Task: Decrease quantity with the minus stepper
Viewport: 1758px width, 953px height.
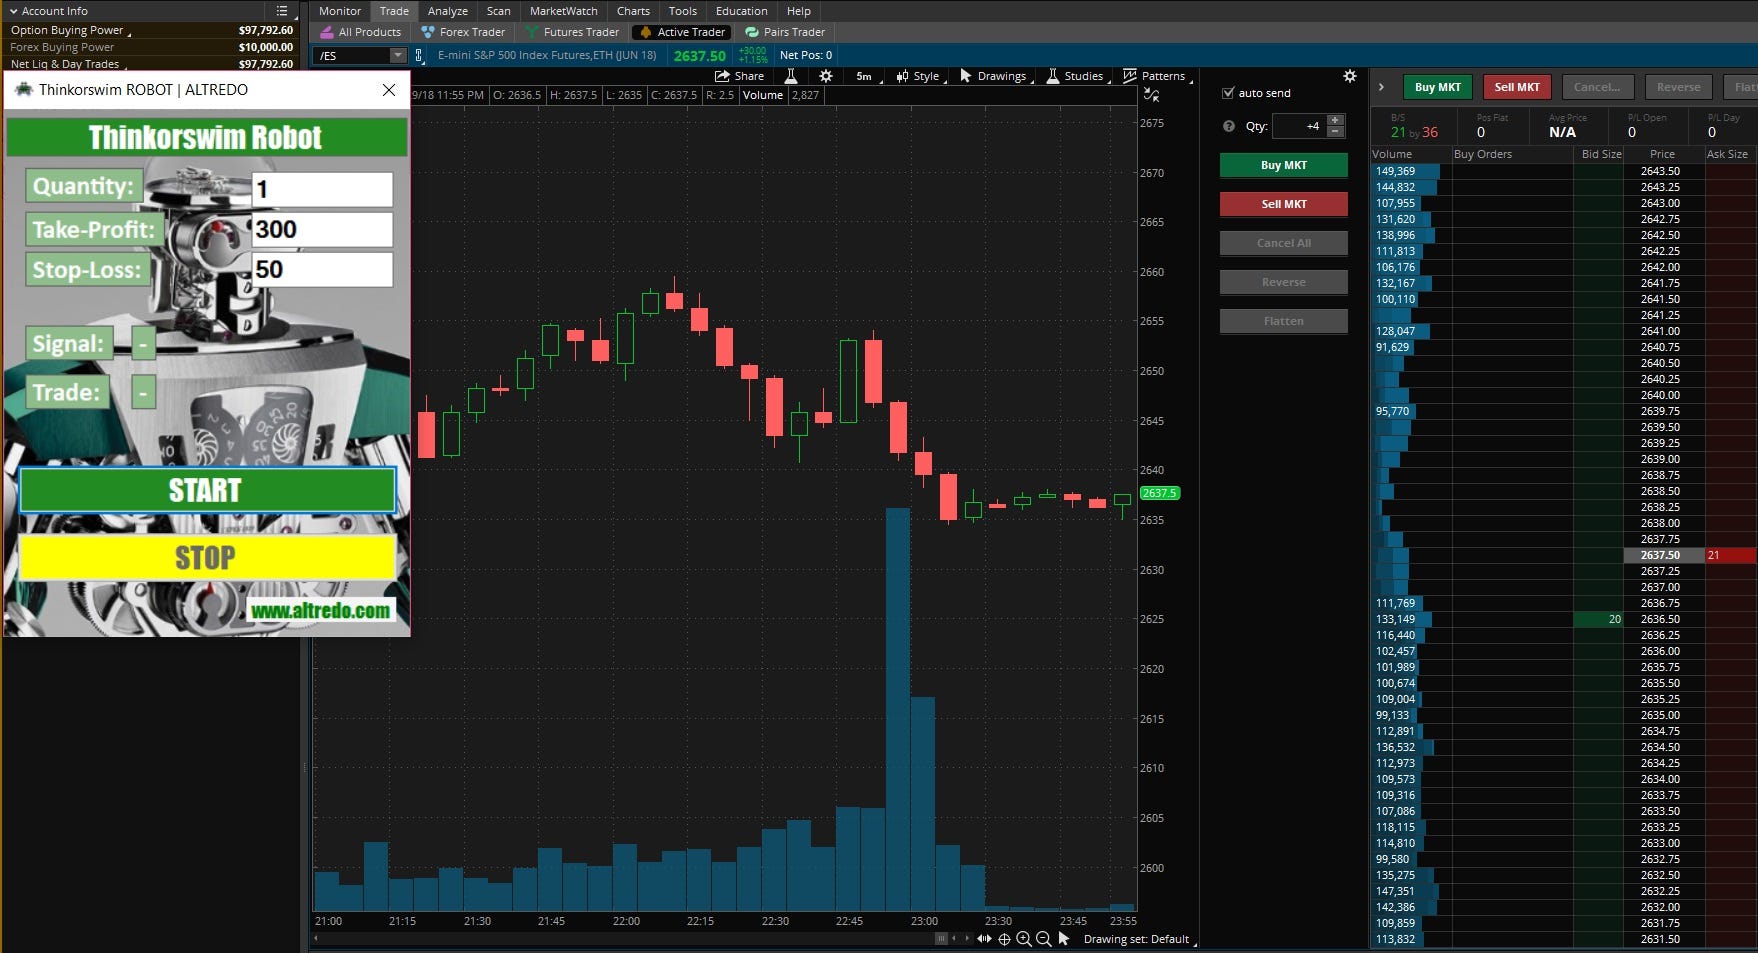Action: pyautogui.click(x=1335, y=132)
